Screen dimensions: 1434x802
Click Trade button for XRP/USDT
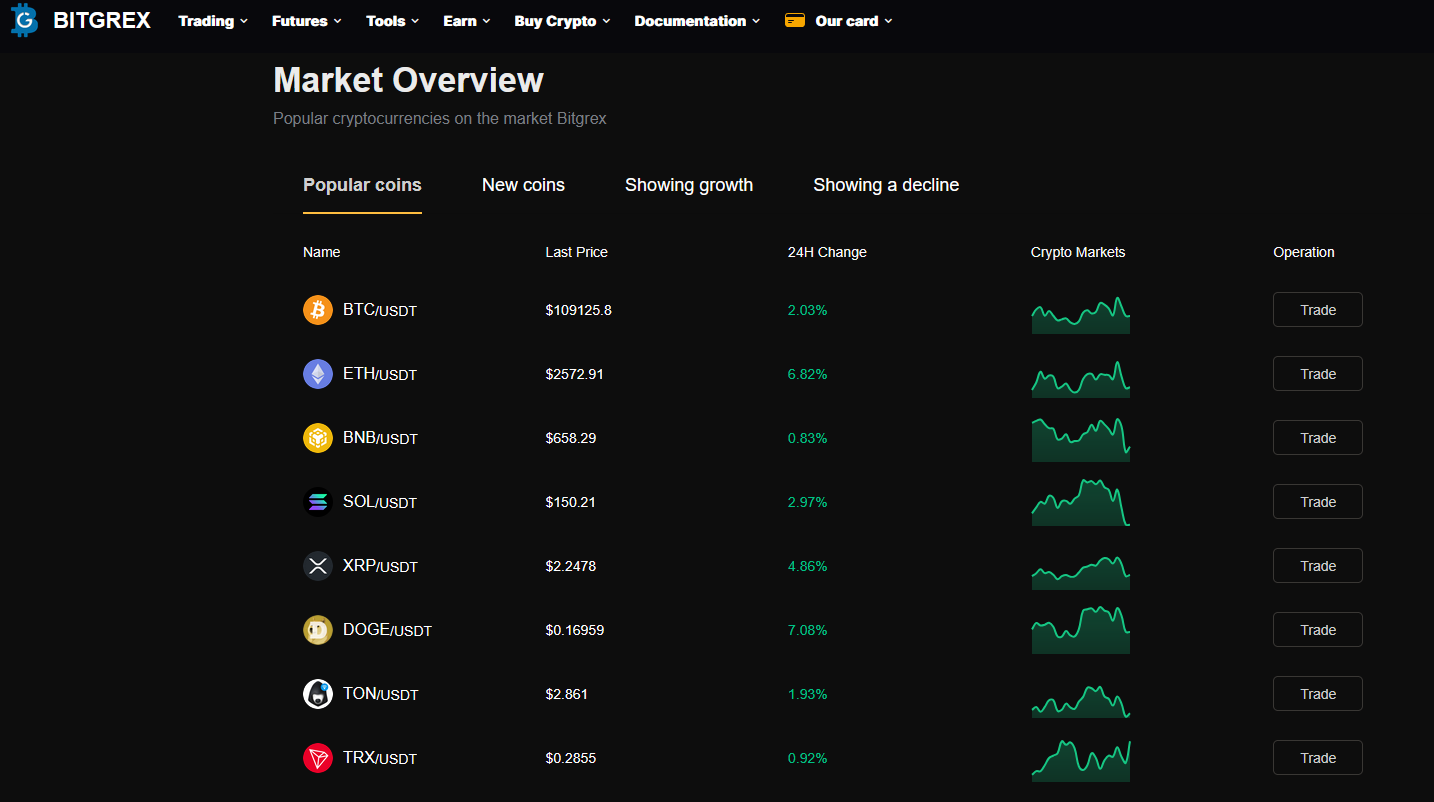pyautogui.click(x=1318, y=566)
